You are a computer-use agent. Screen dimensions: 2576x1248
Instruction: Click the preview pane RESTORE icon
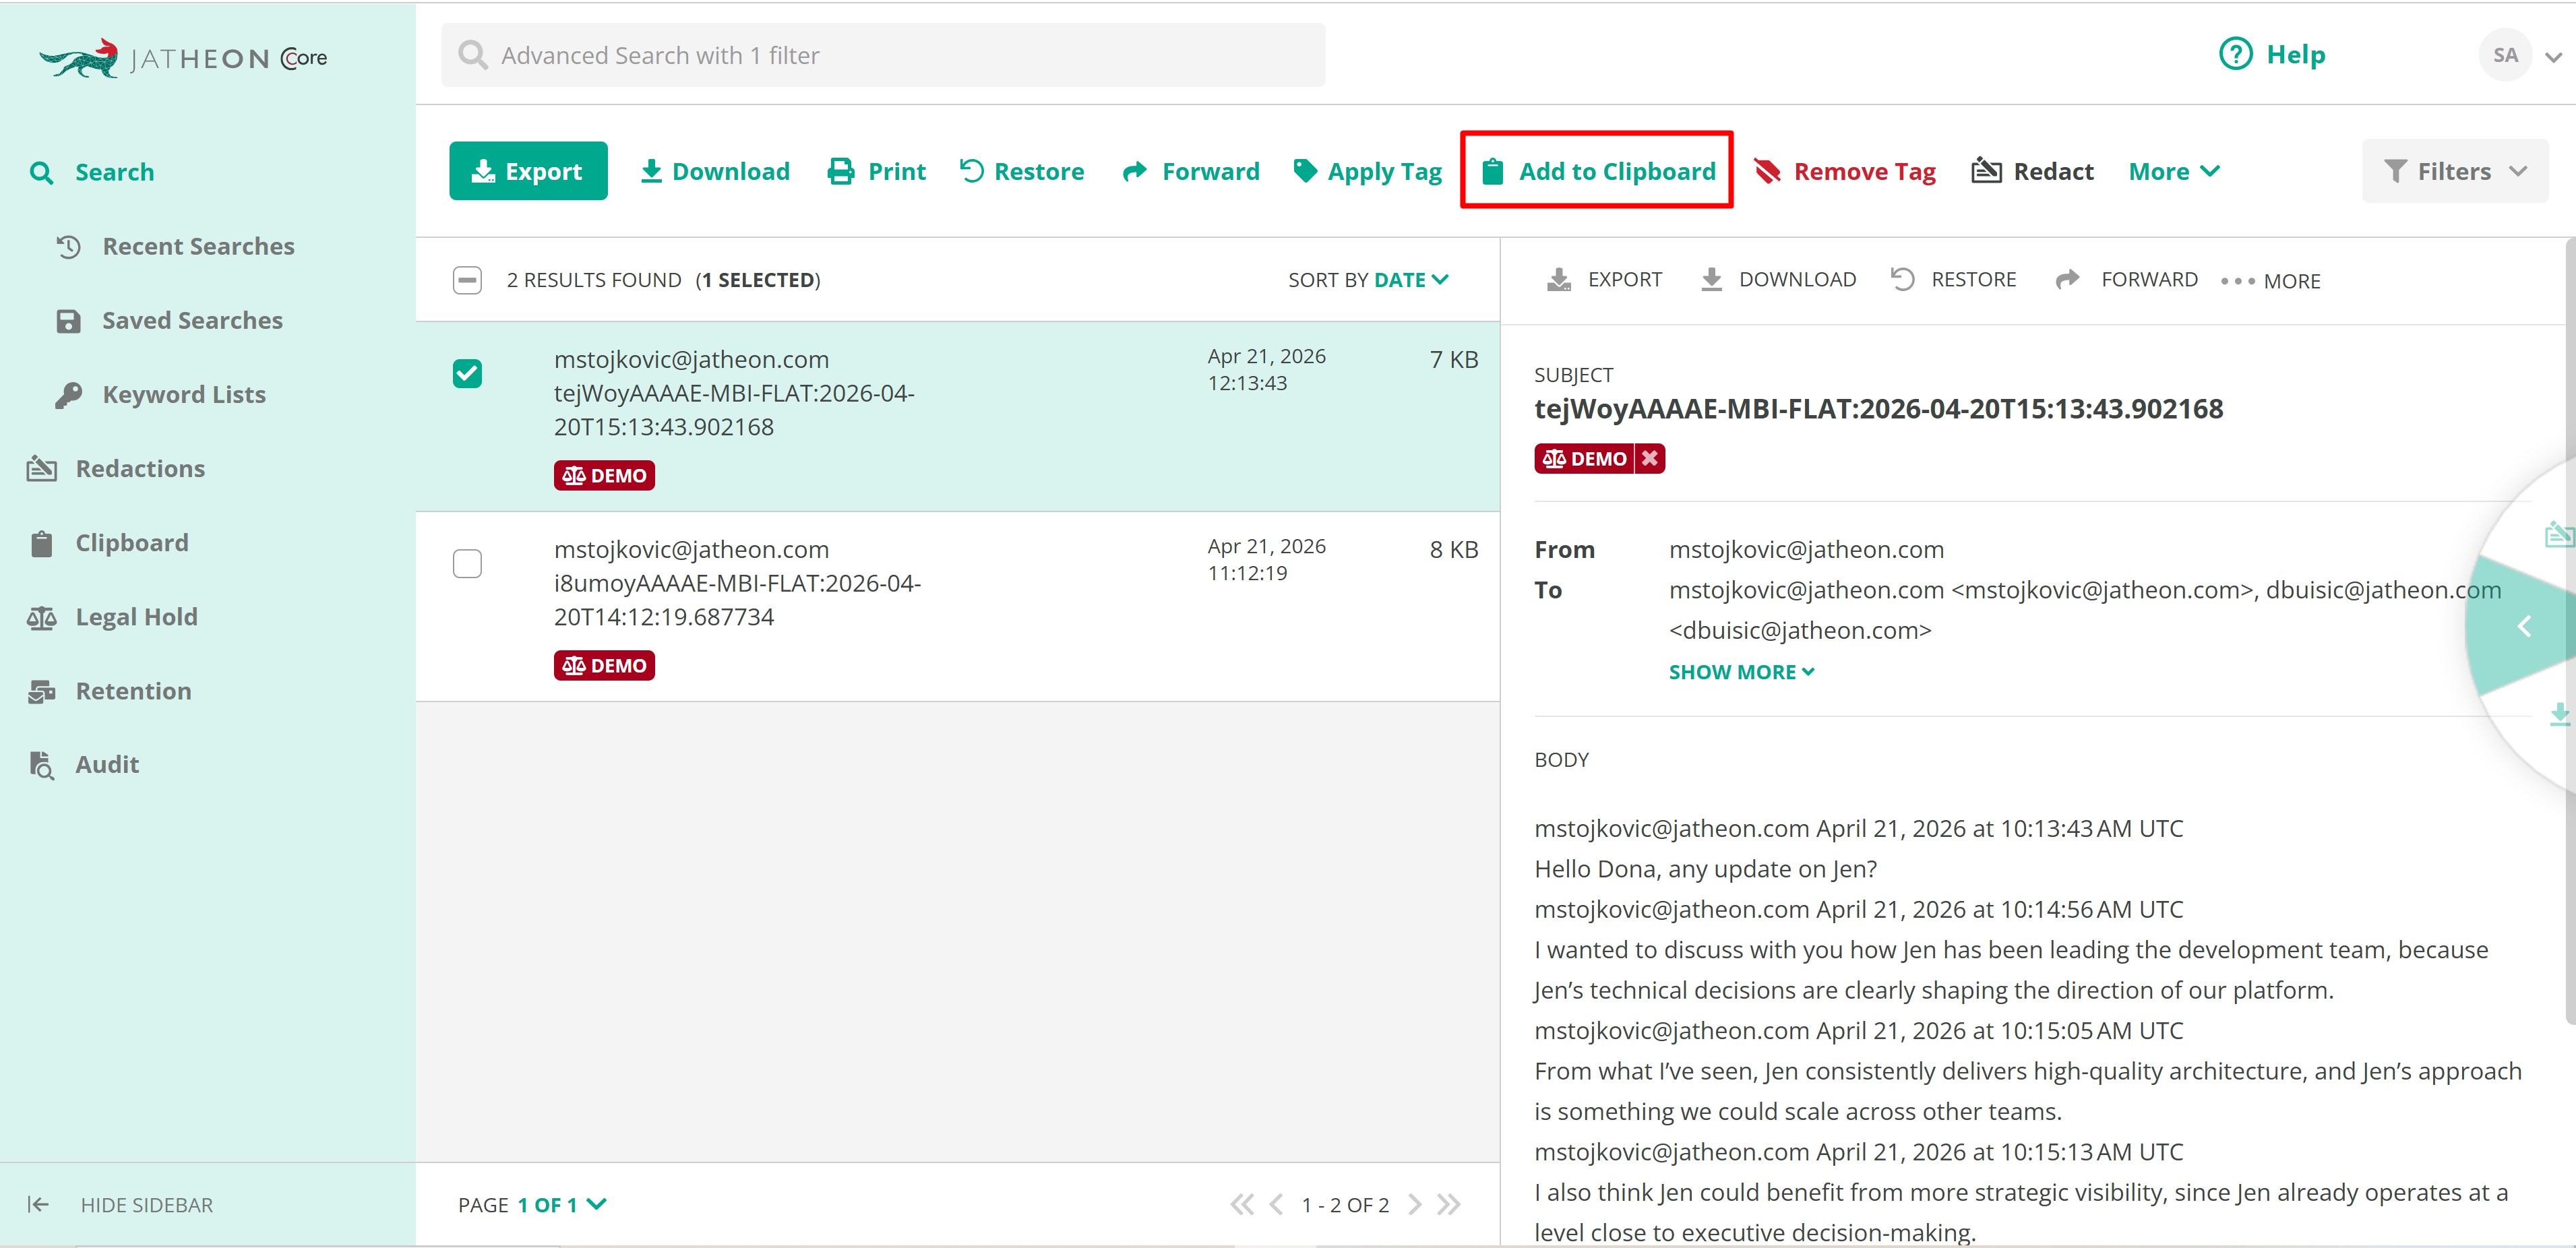(1902, 279)
